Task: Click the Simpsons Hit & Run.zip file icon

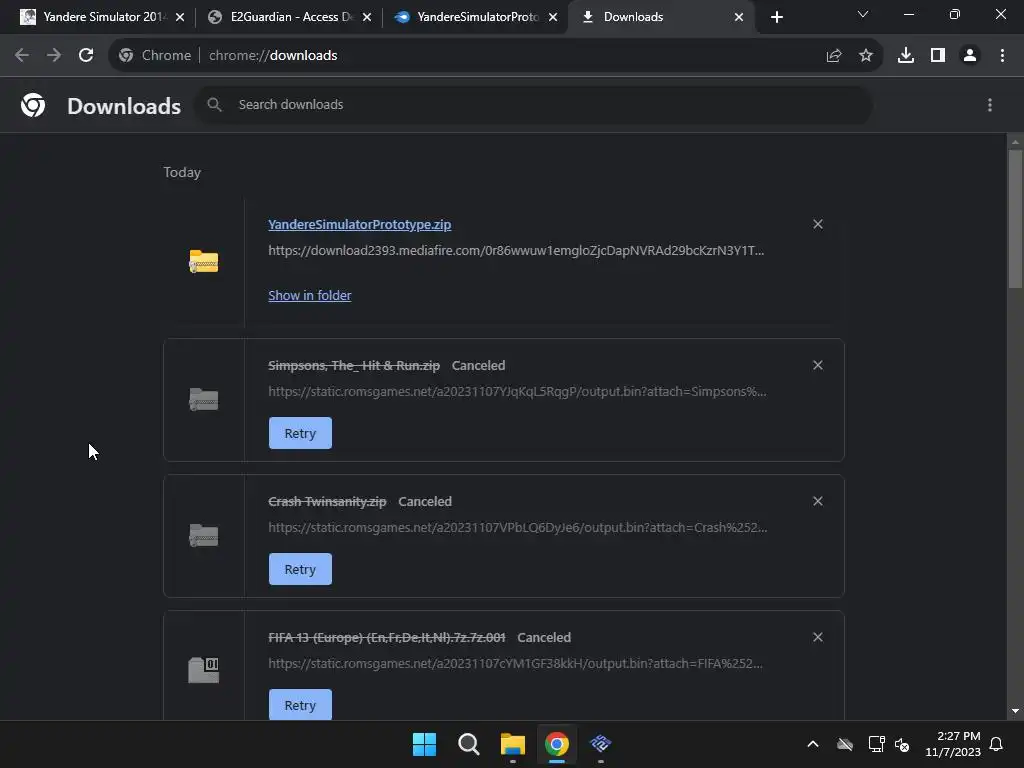Action: [x=204, y=399]
